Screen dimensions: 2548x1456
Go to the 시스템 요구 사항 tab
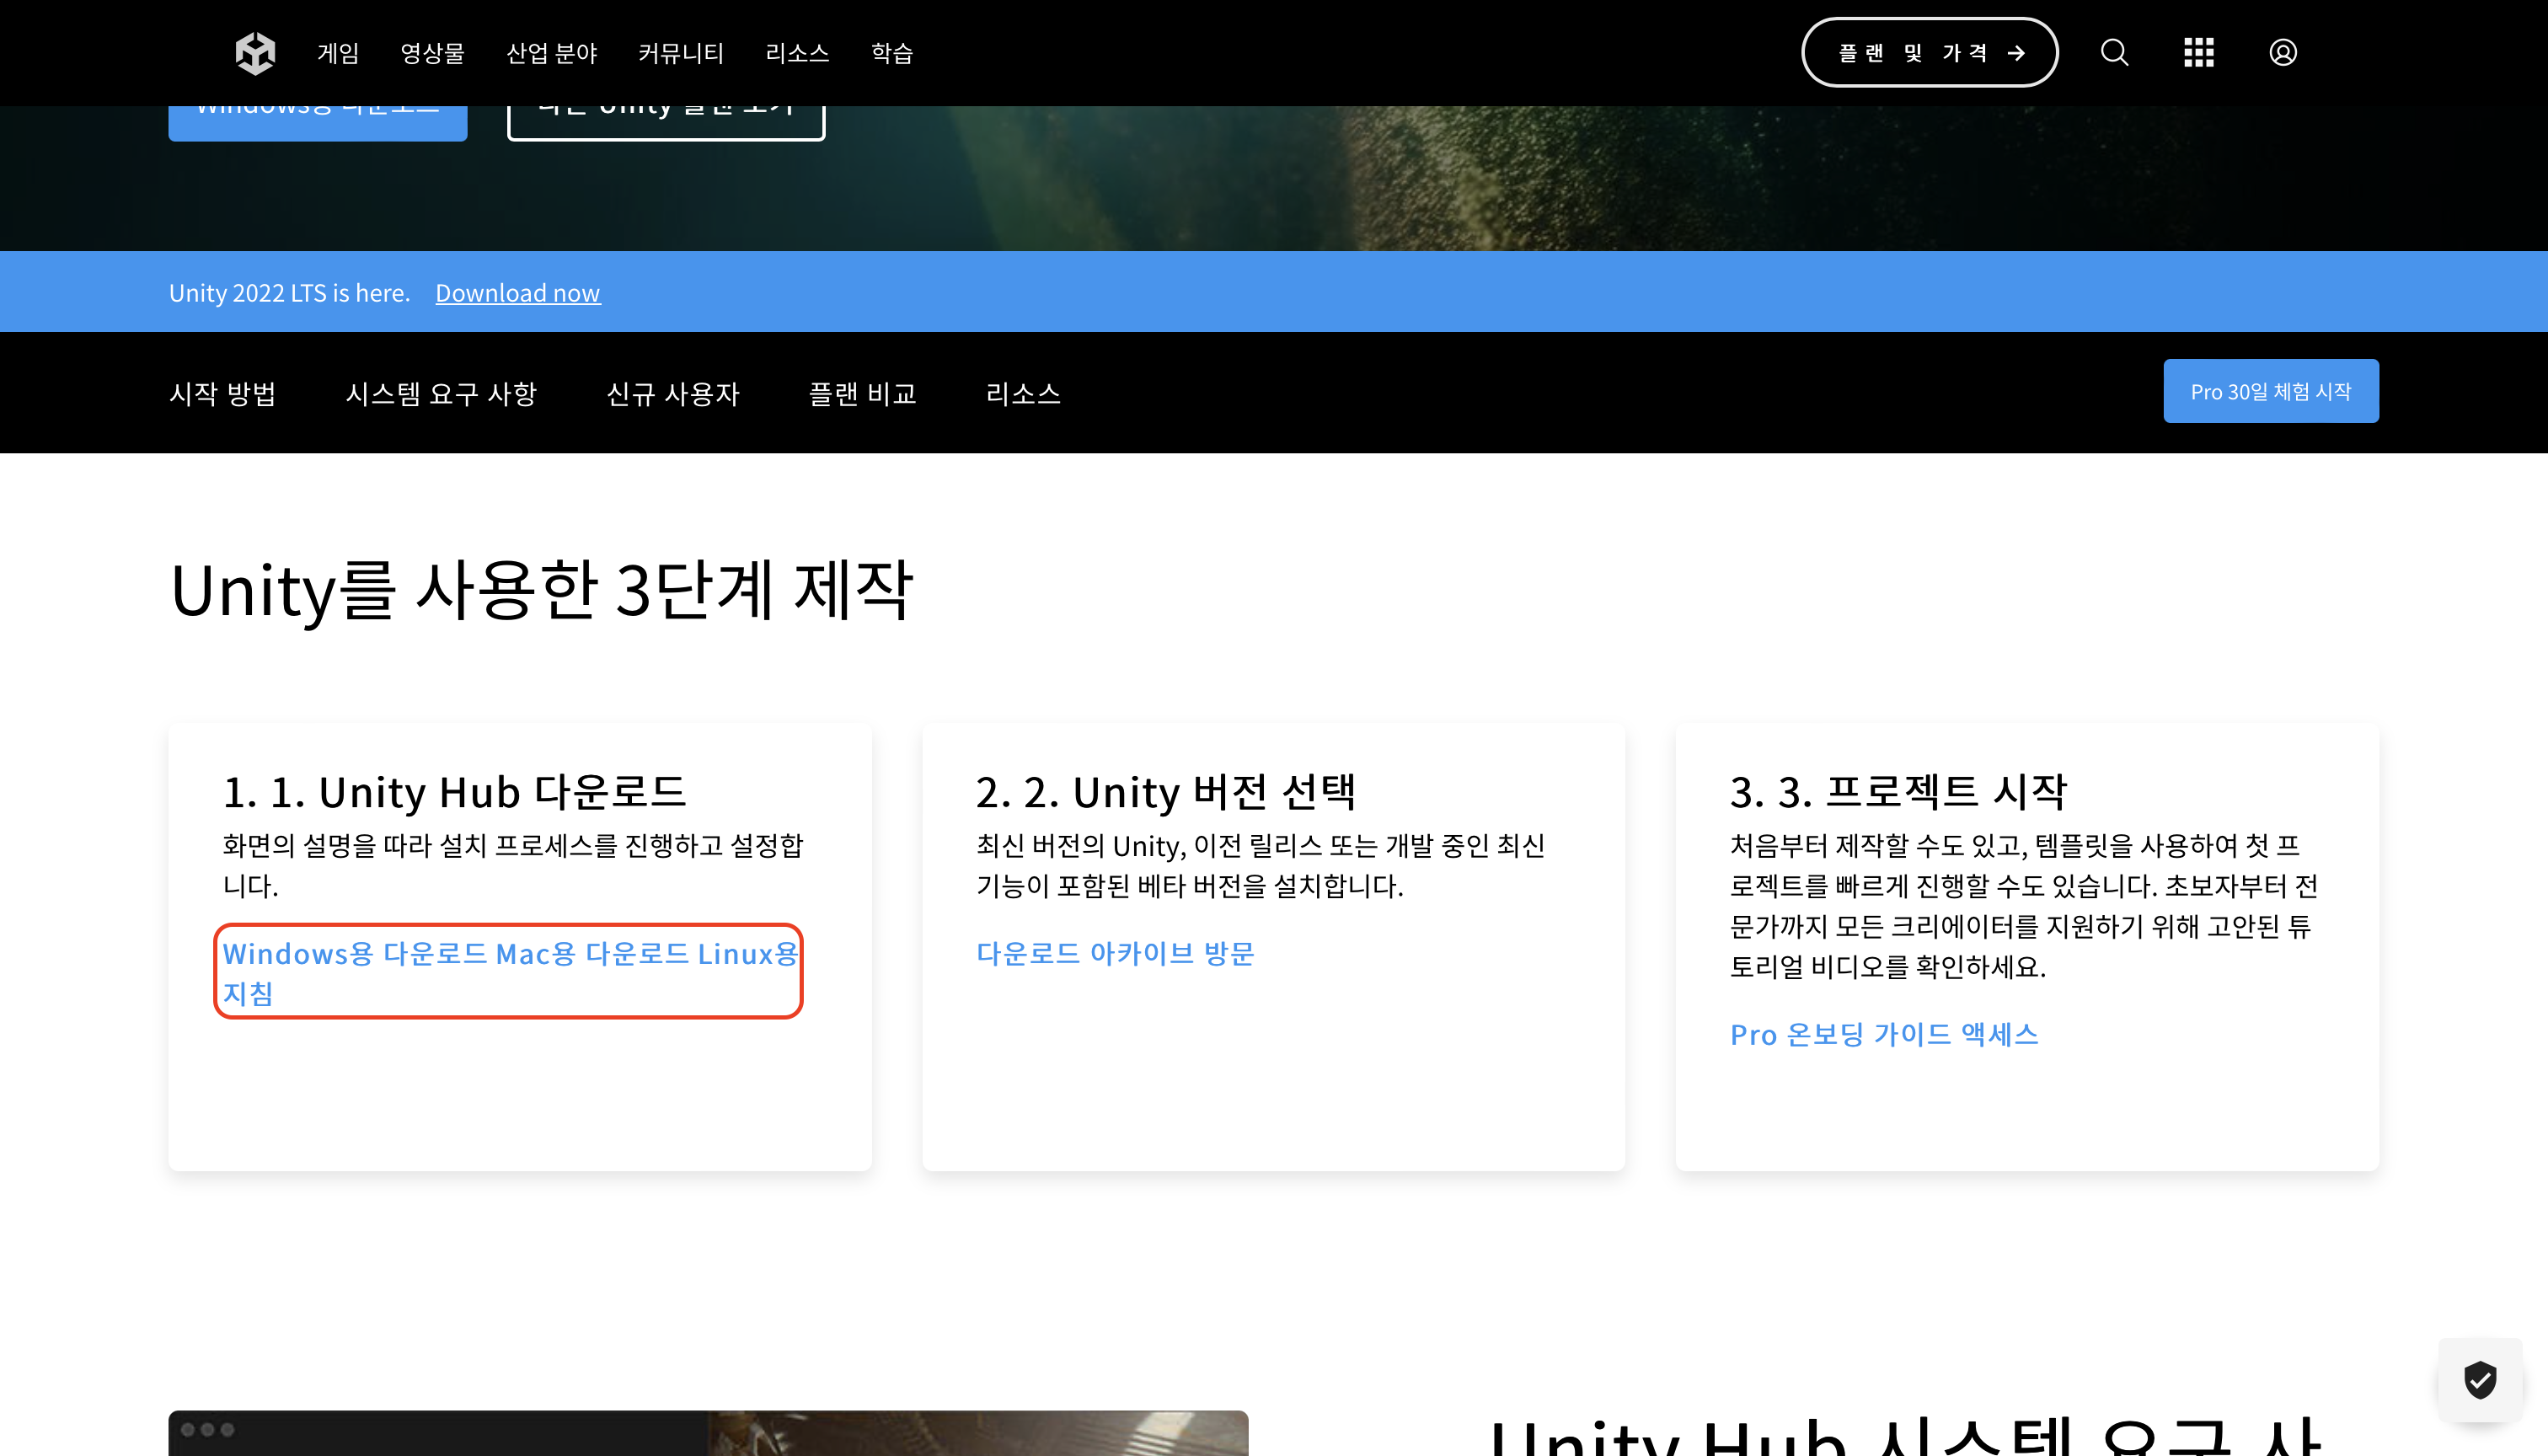click(x=441, y=393)
